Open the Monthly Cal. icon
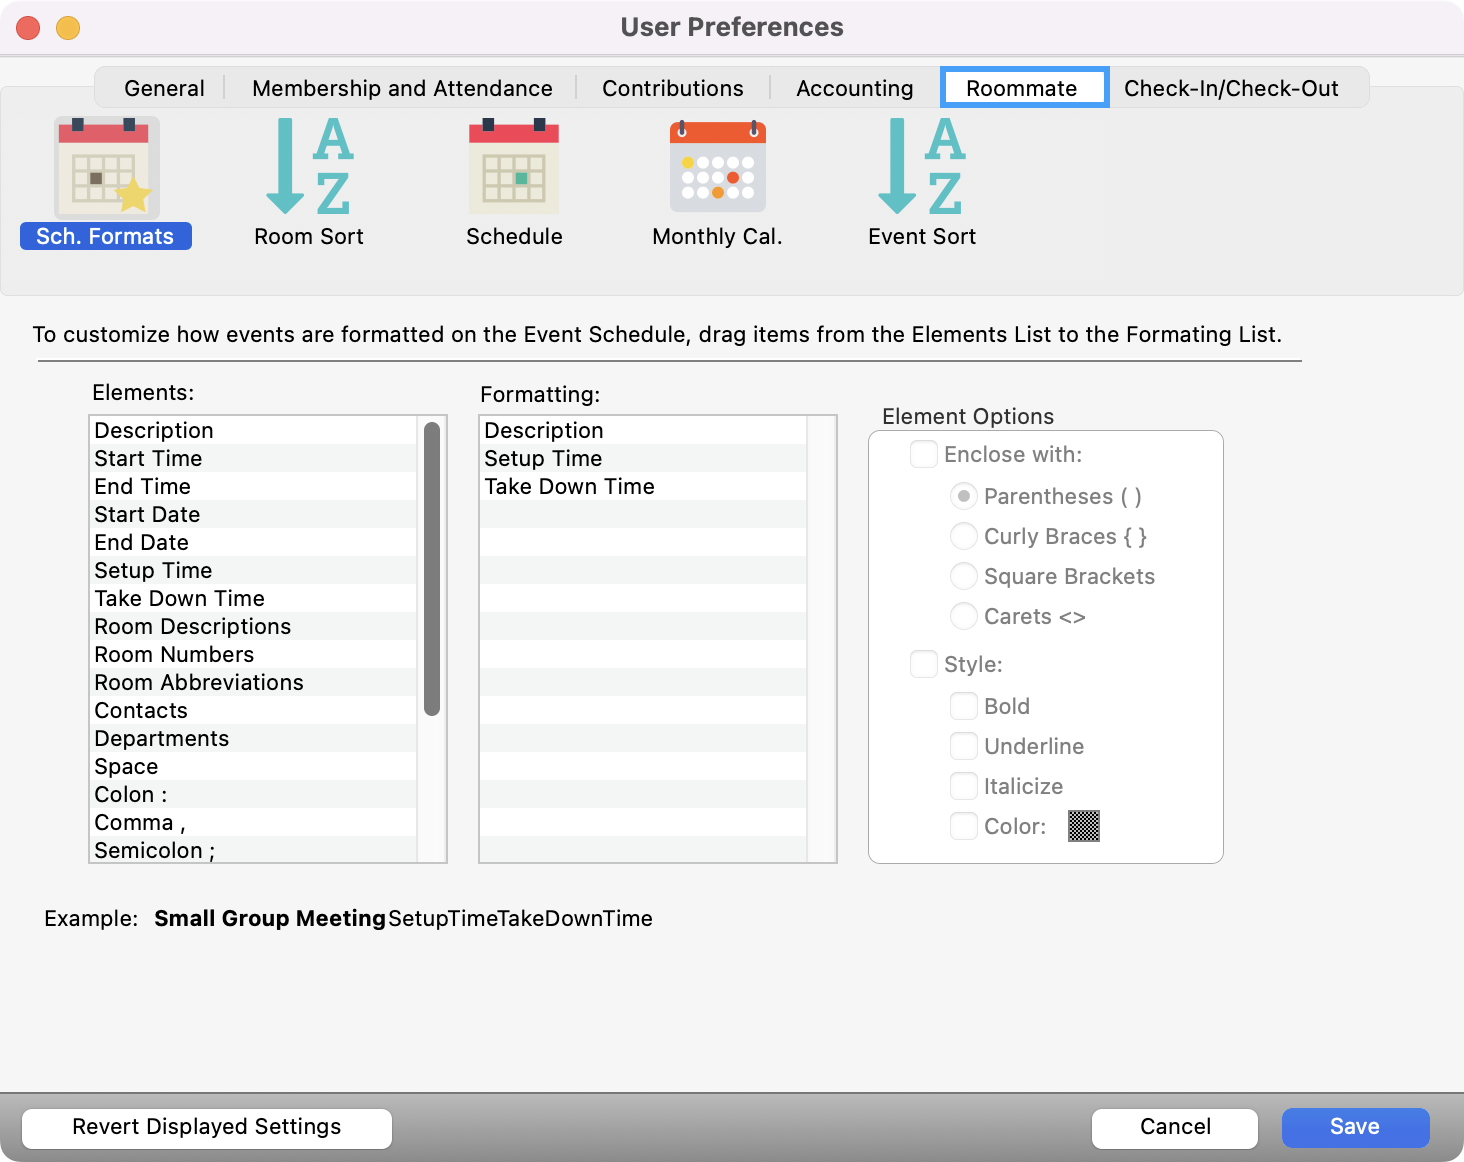This screenshot has height=1162, width=1464. pos(717,168)
